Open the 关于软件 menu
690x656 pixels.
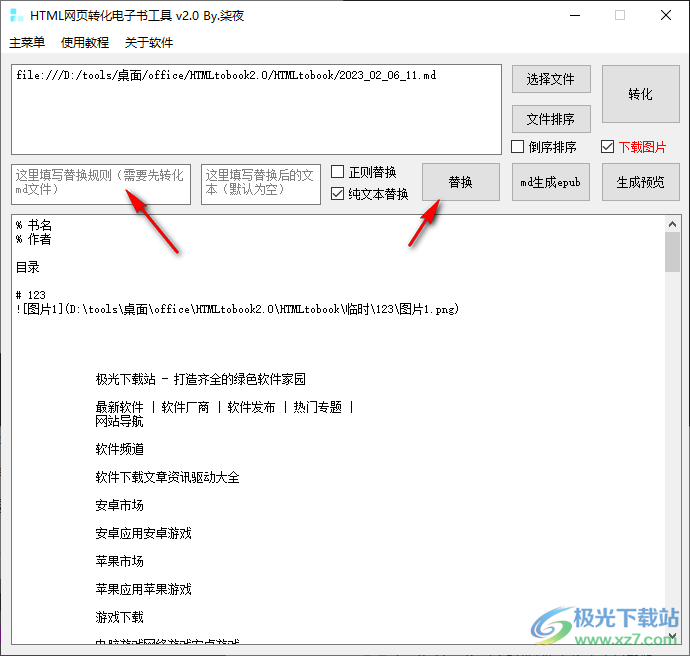149,43
